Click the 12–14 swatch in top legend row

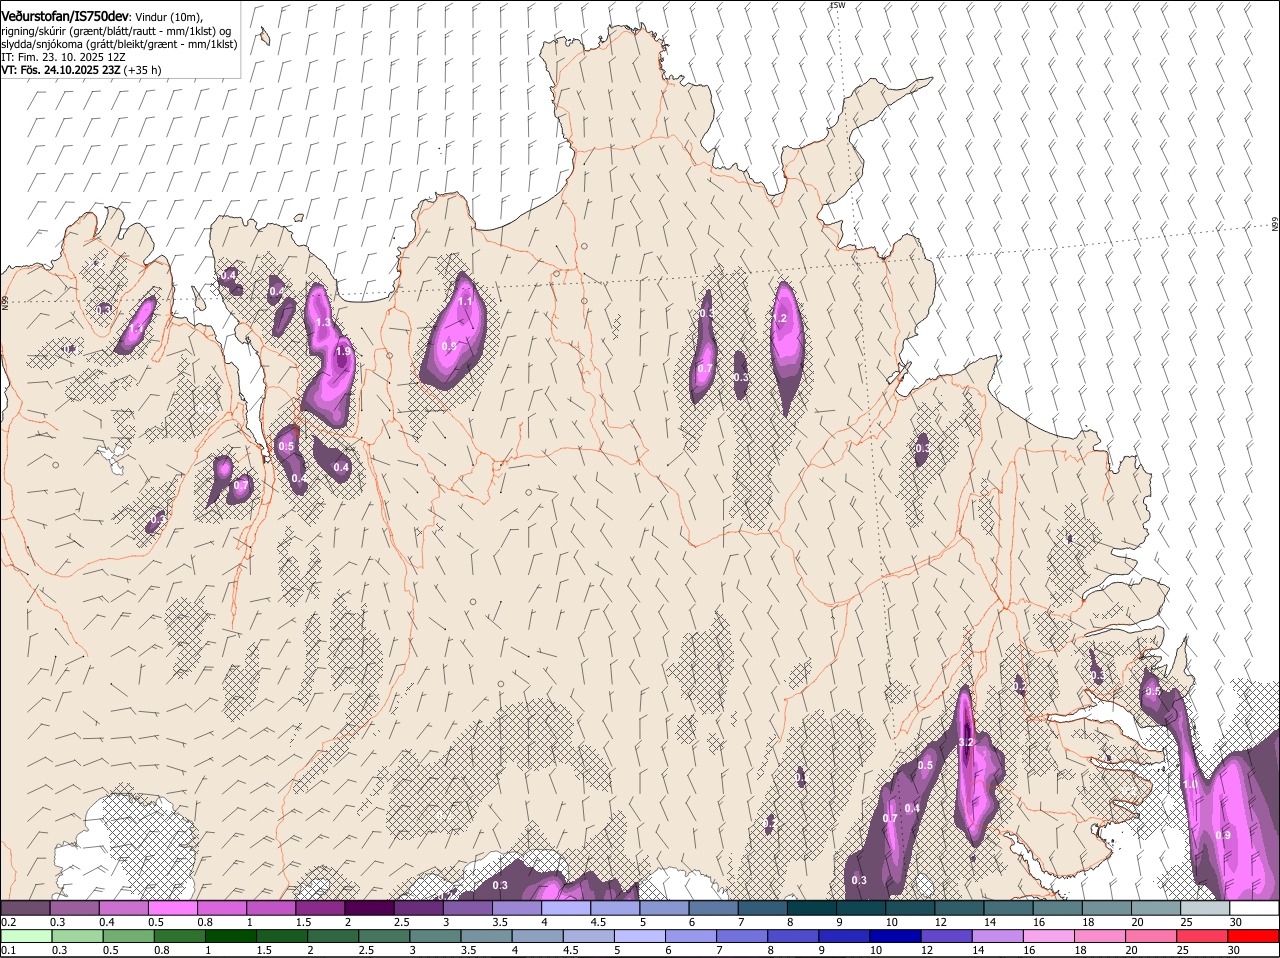click(x=959, y=908)
